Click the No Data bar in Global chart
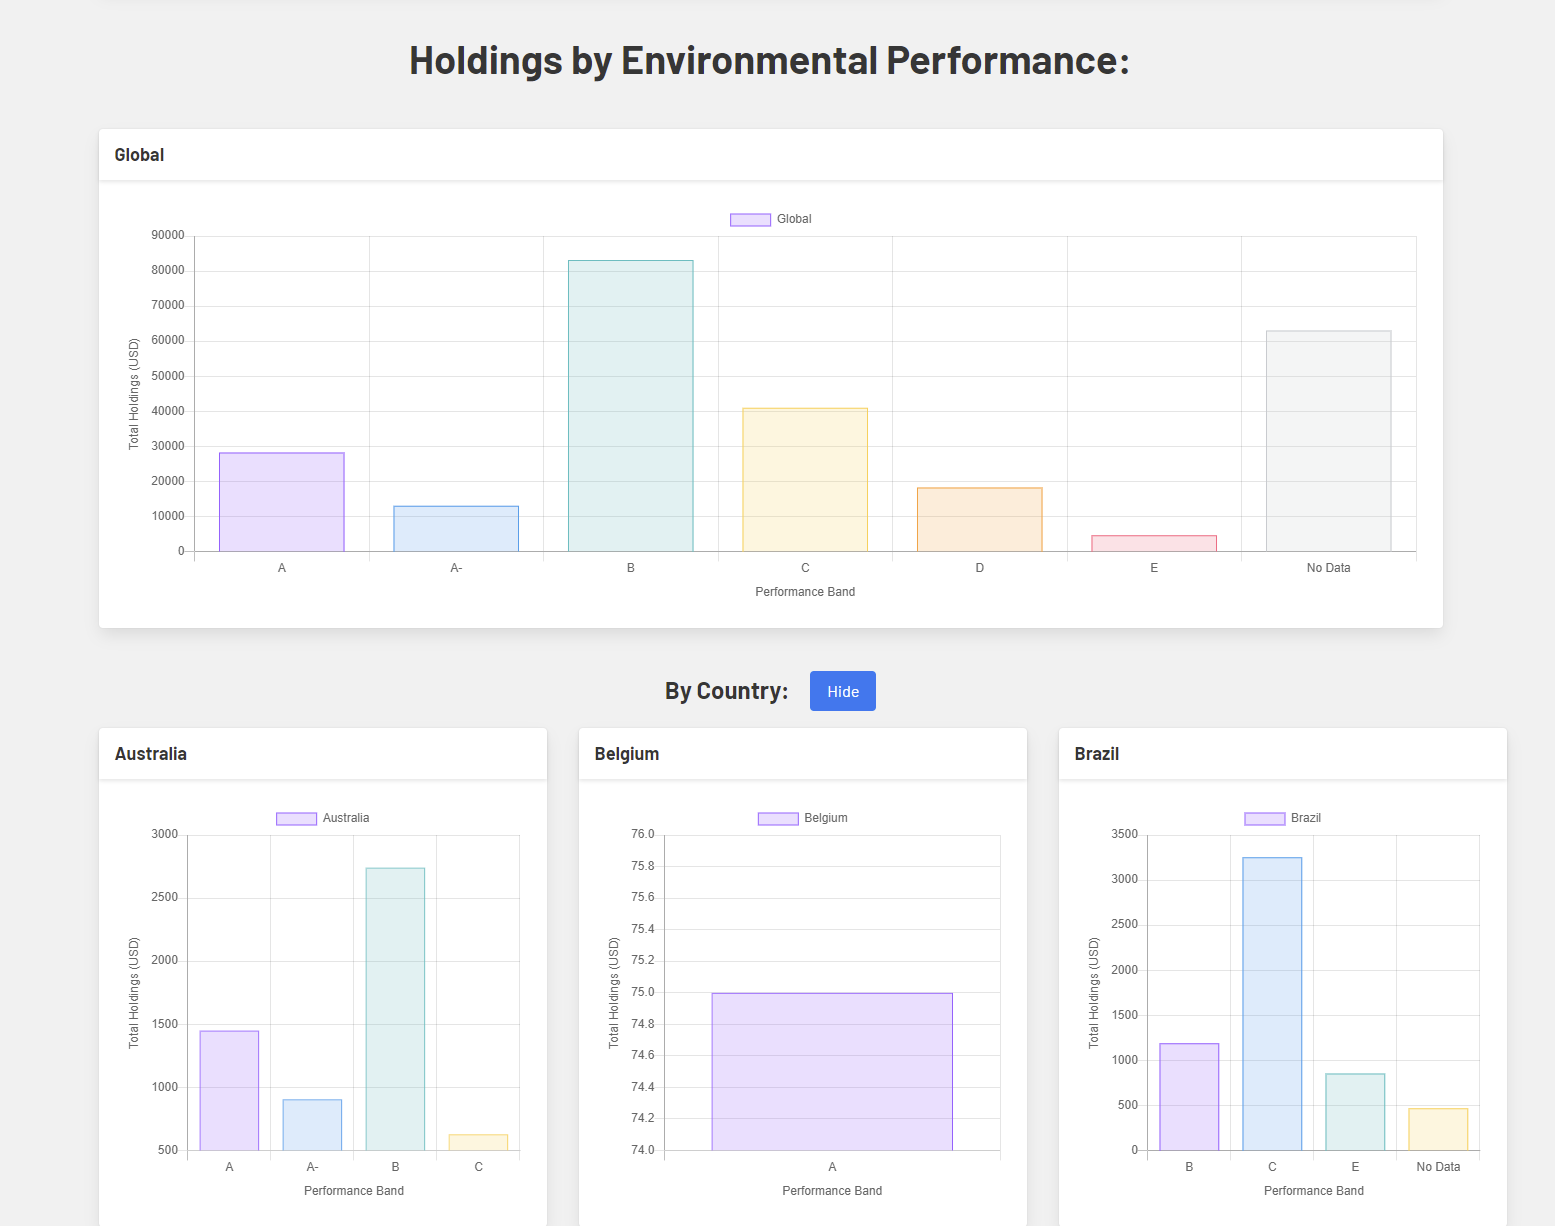Screen dimensions: 1555x1226 pyautogui.click(x=1329, y=441)
